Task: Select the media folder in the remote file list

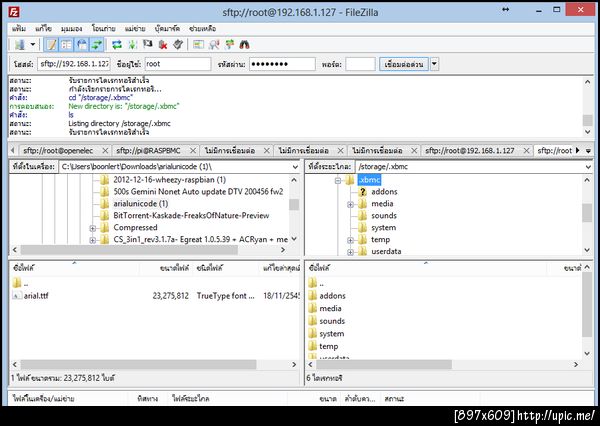Action: (330, 308)
